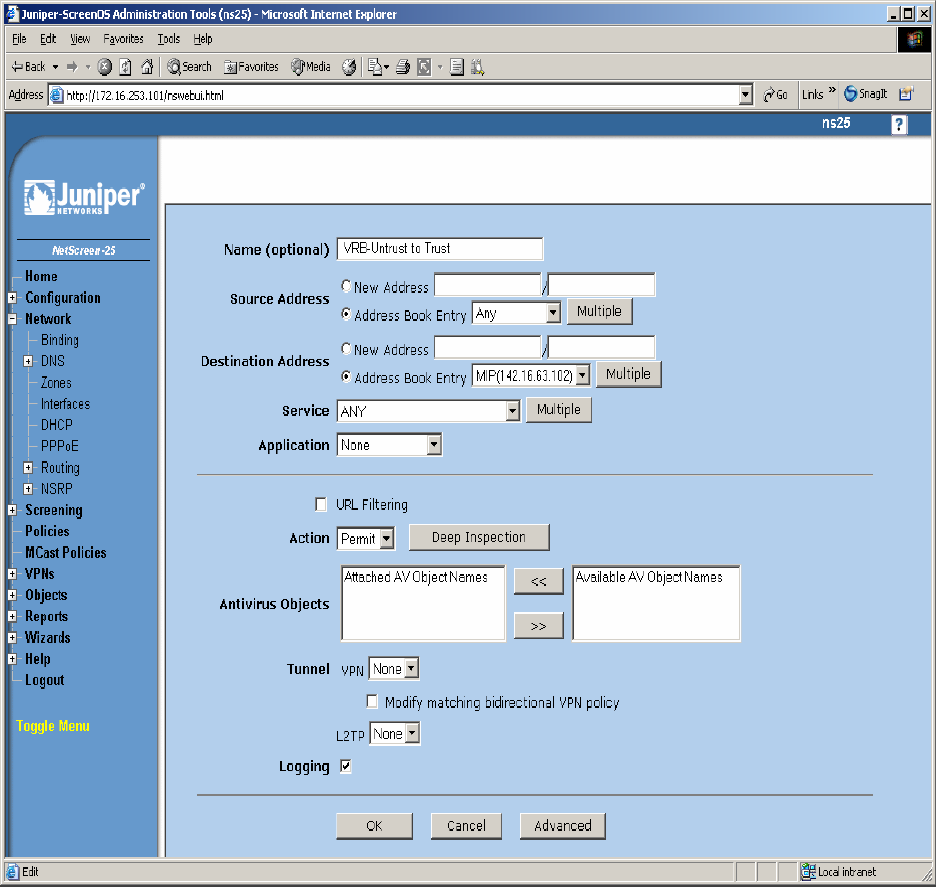This screenshot has width=936, height=887.
Task: Click the Advanced button
Action: [562, 826]
